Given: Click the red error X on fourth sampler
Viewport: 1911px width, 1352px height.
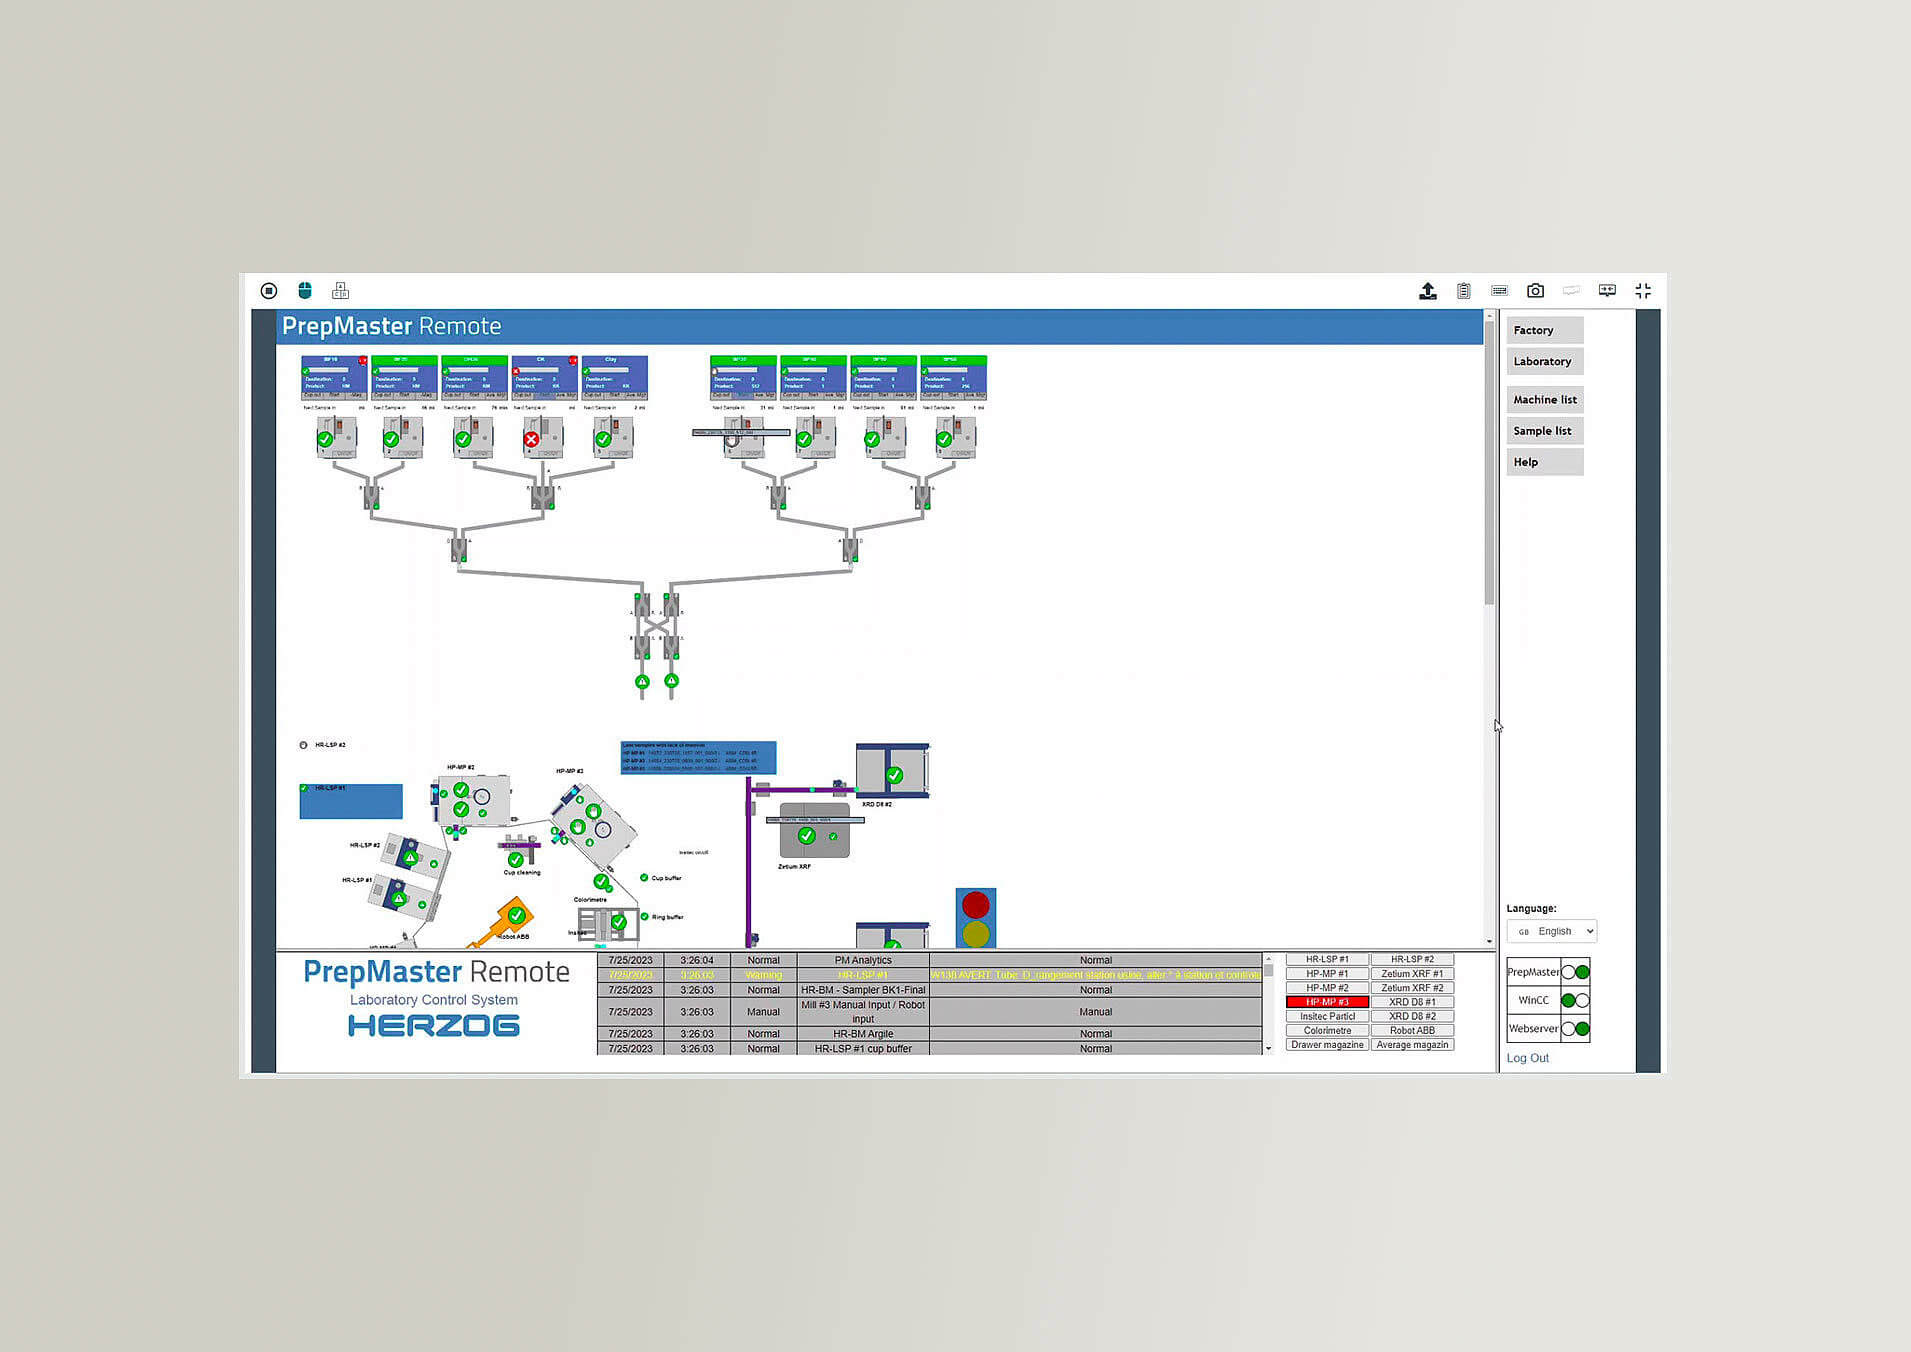Looking at the screenshot, I should coord(531,439).
